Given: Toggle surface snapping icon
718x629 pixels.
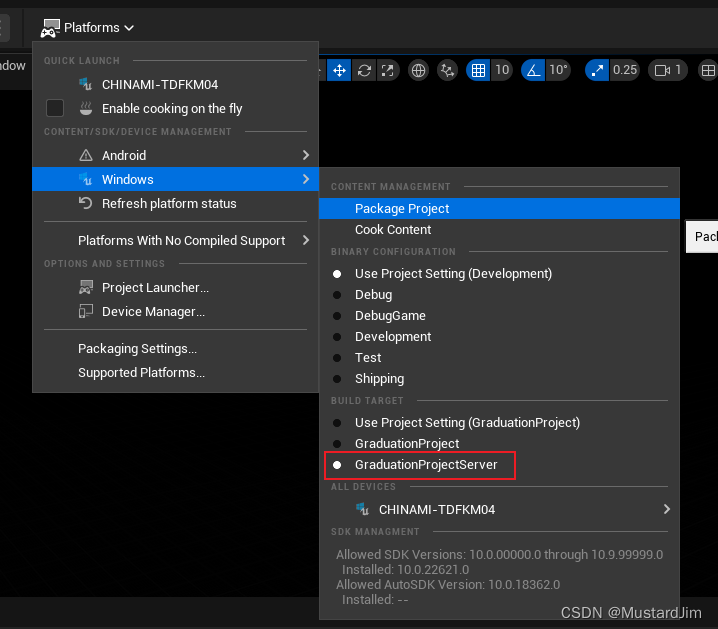Looking at the screenshot, I should click(x=447, y=70).
